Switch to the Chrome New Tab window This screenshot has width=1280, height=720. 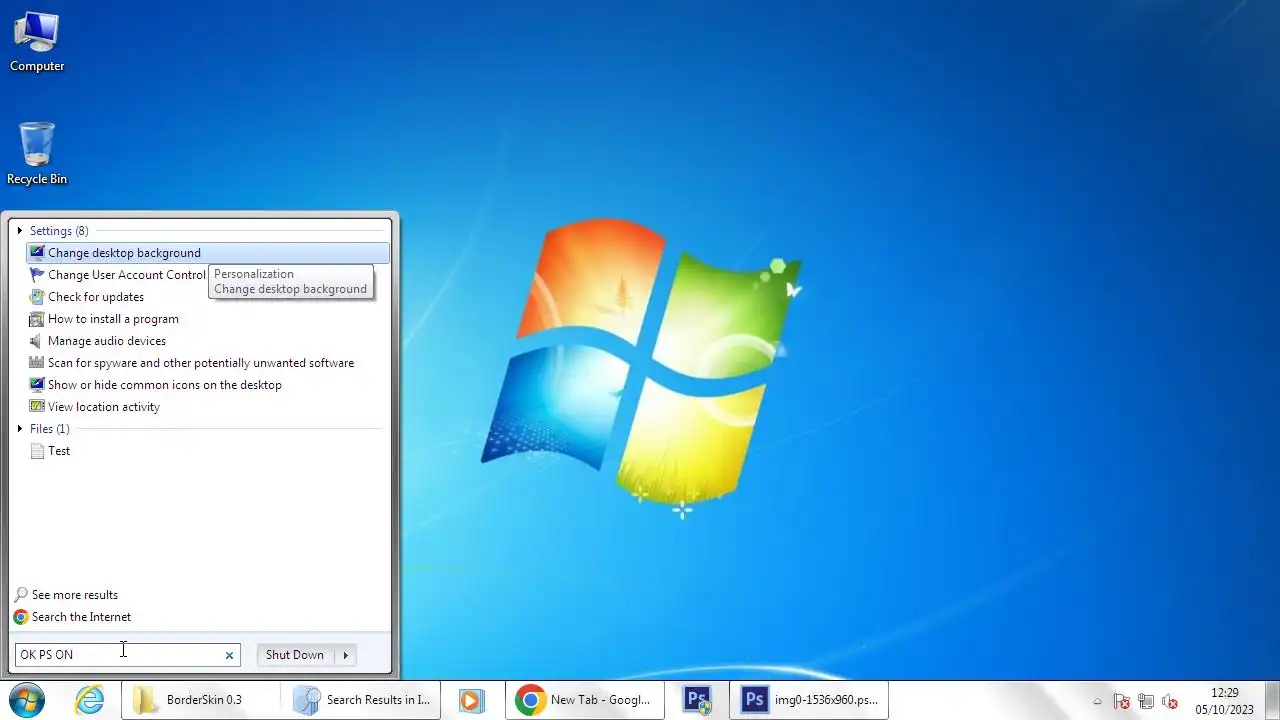point(586,699)
